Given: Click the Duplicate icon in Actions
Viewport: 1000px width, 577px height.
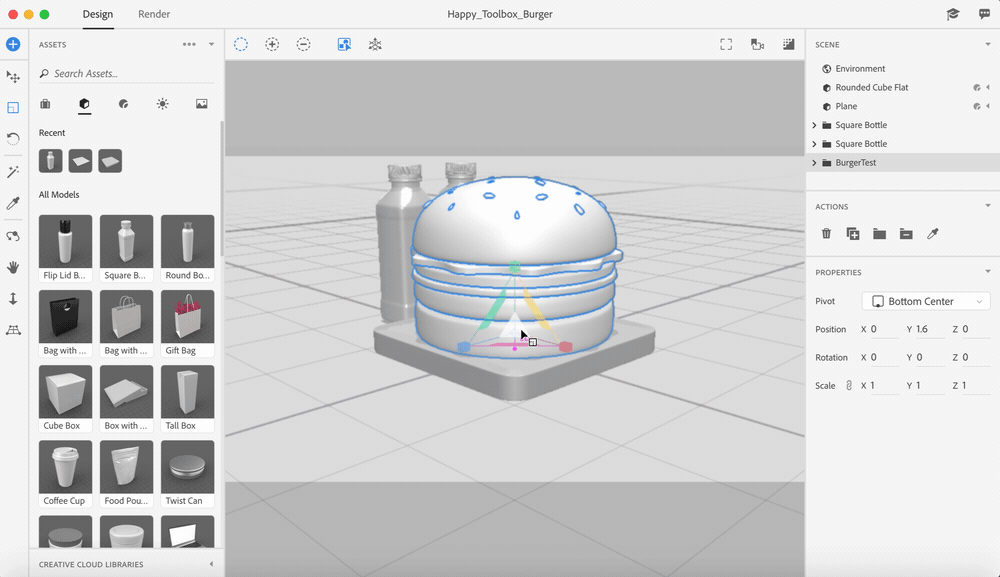Looking at the screenshot, I should point(853,233).
